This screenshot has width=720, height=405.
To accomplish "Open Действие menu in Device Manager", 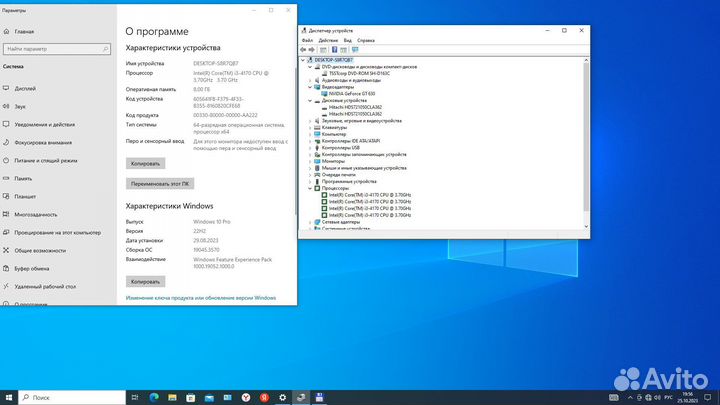I will coord(328,40).
